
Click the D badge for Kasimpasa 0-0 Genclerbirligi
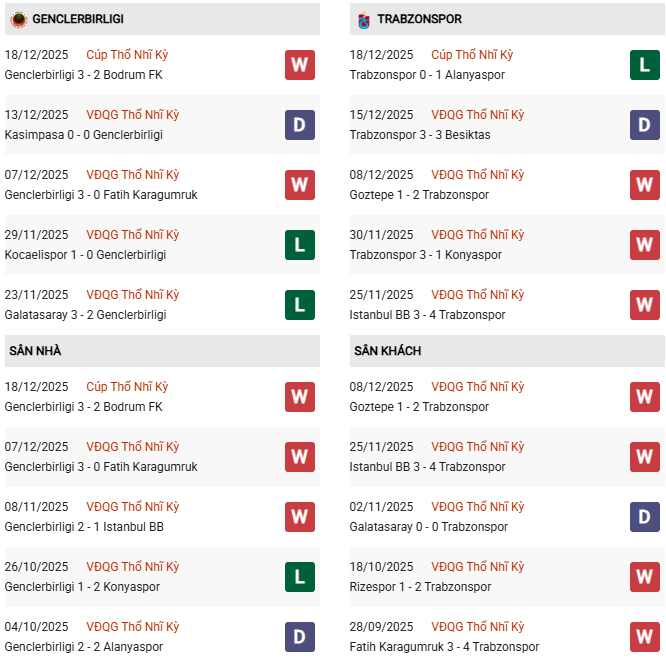pyautogui.click(x=300, y=125)
